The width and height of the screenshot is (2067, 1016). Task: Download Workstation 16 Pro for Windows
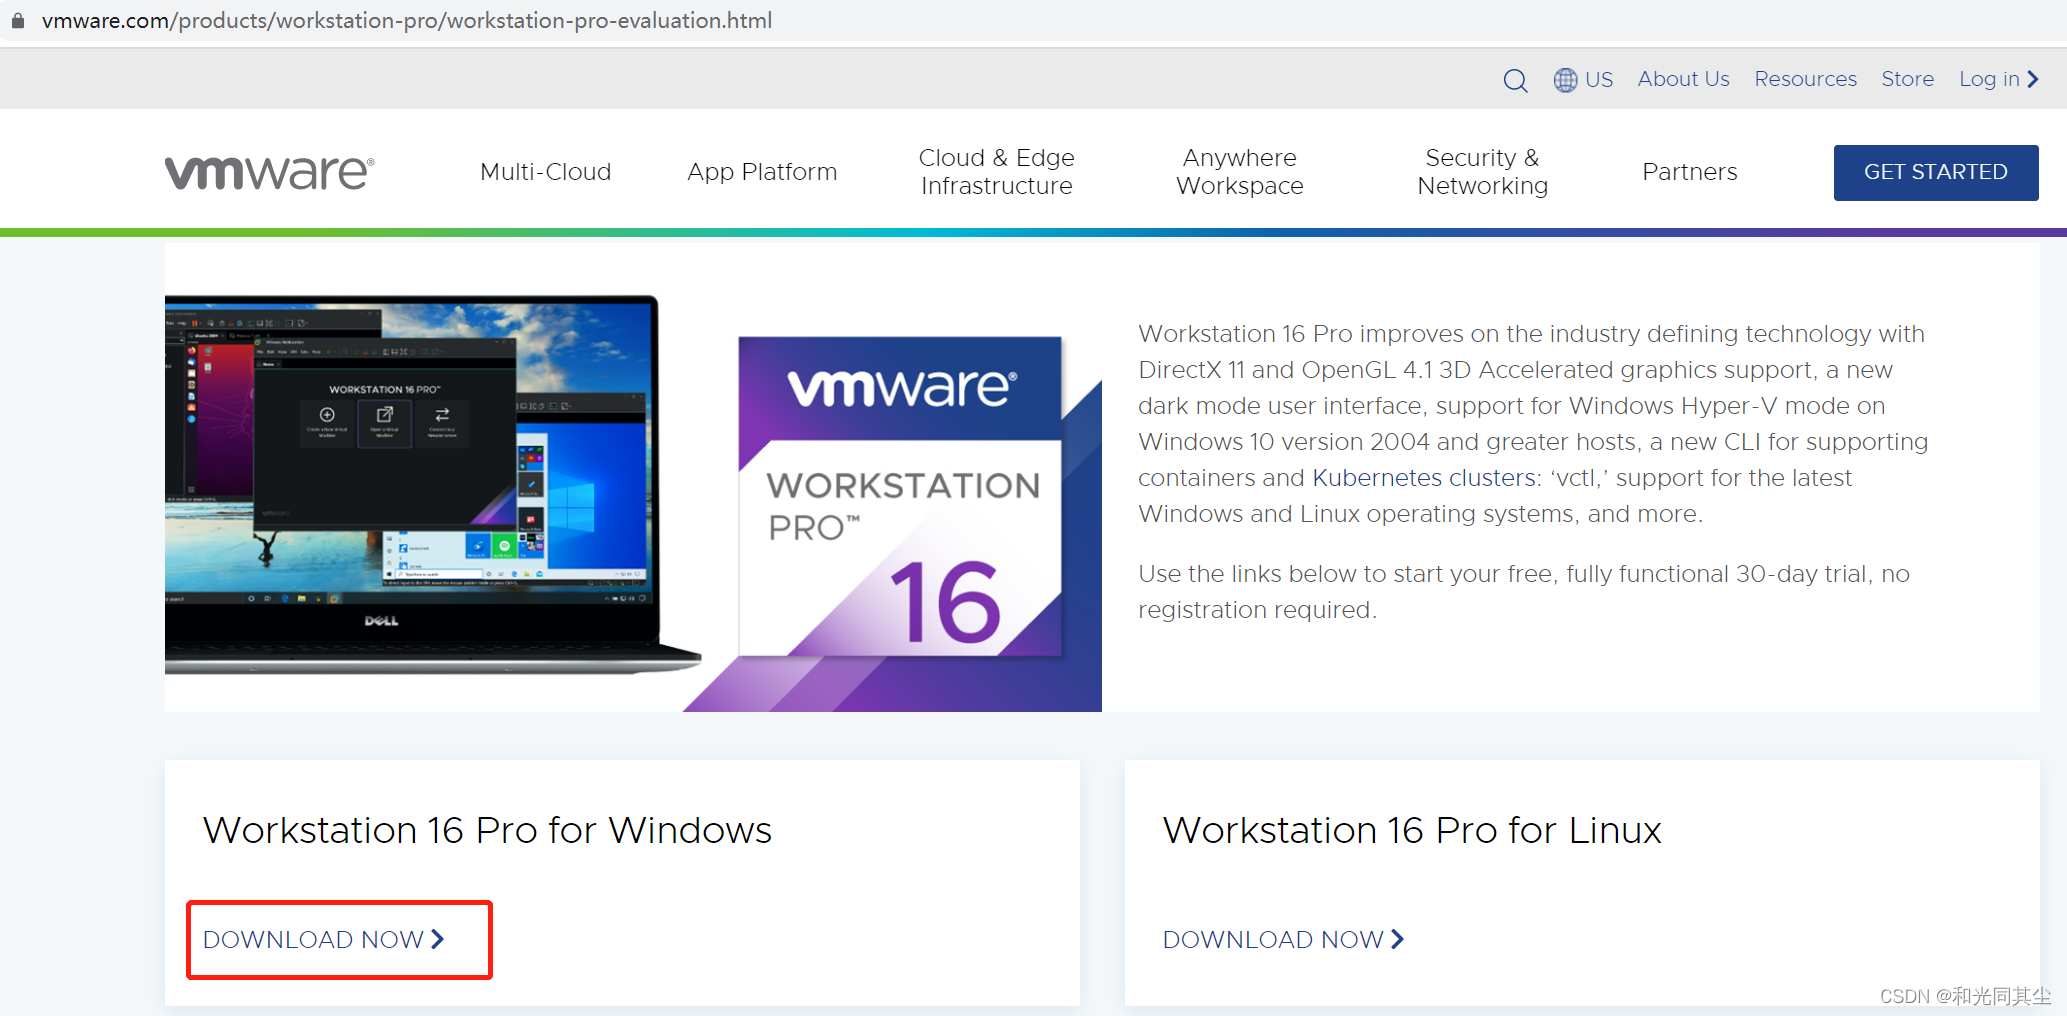[x=324, y=940]
